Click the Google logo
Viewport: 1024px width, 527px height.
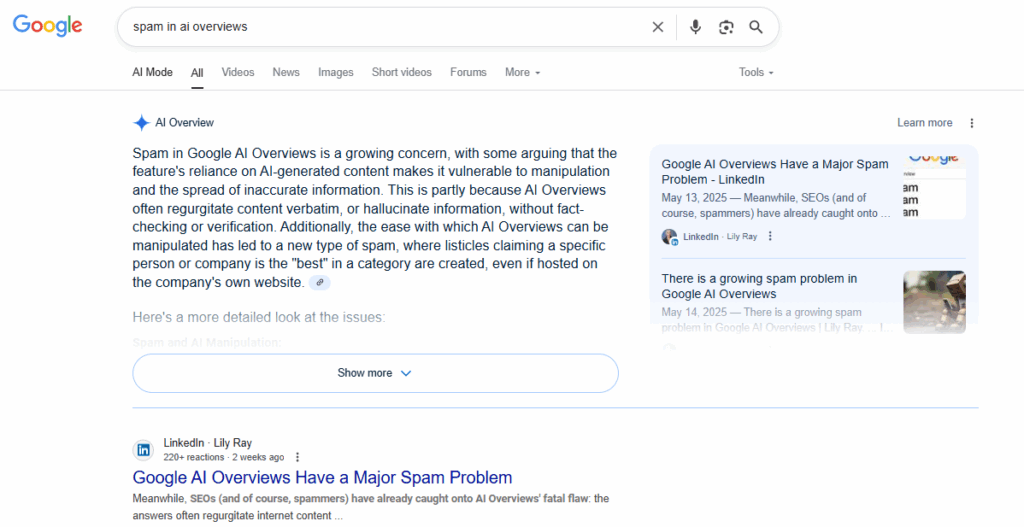[x=48, y=25]
